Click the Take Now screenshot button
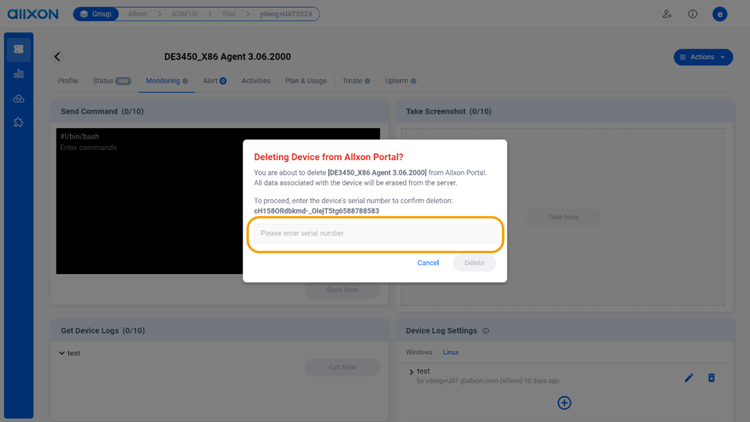This screenshot has width=750, height=422. coord(563,217)
